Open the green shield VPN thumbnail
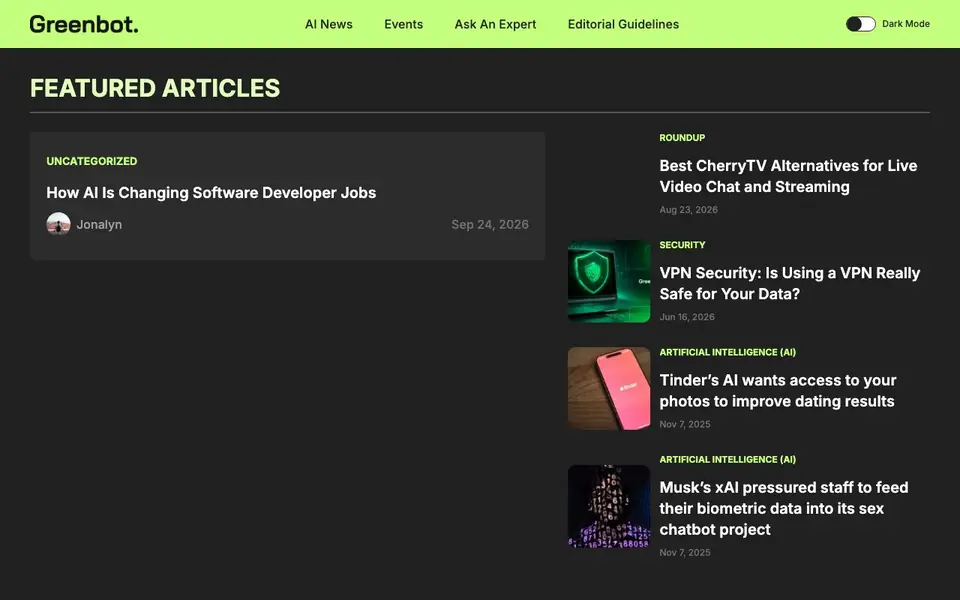Viewport: 960px width, 600px height. 609,281
